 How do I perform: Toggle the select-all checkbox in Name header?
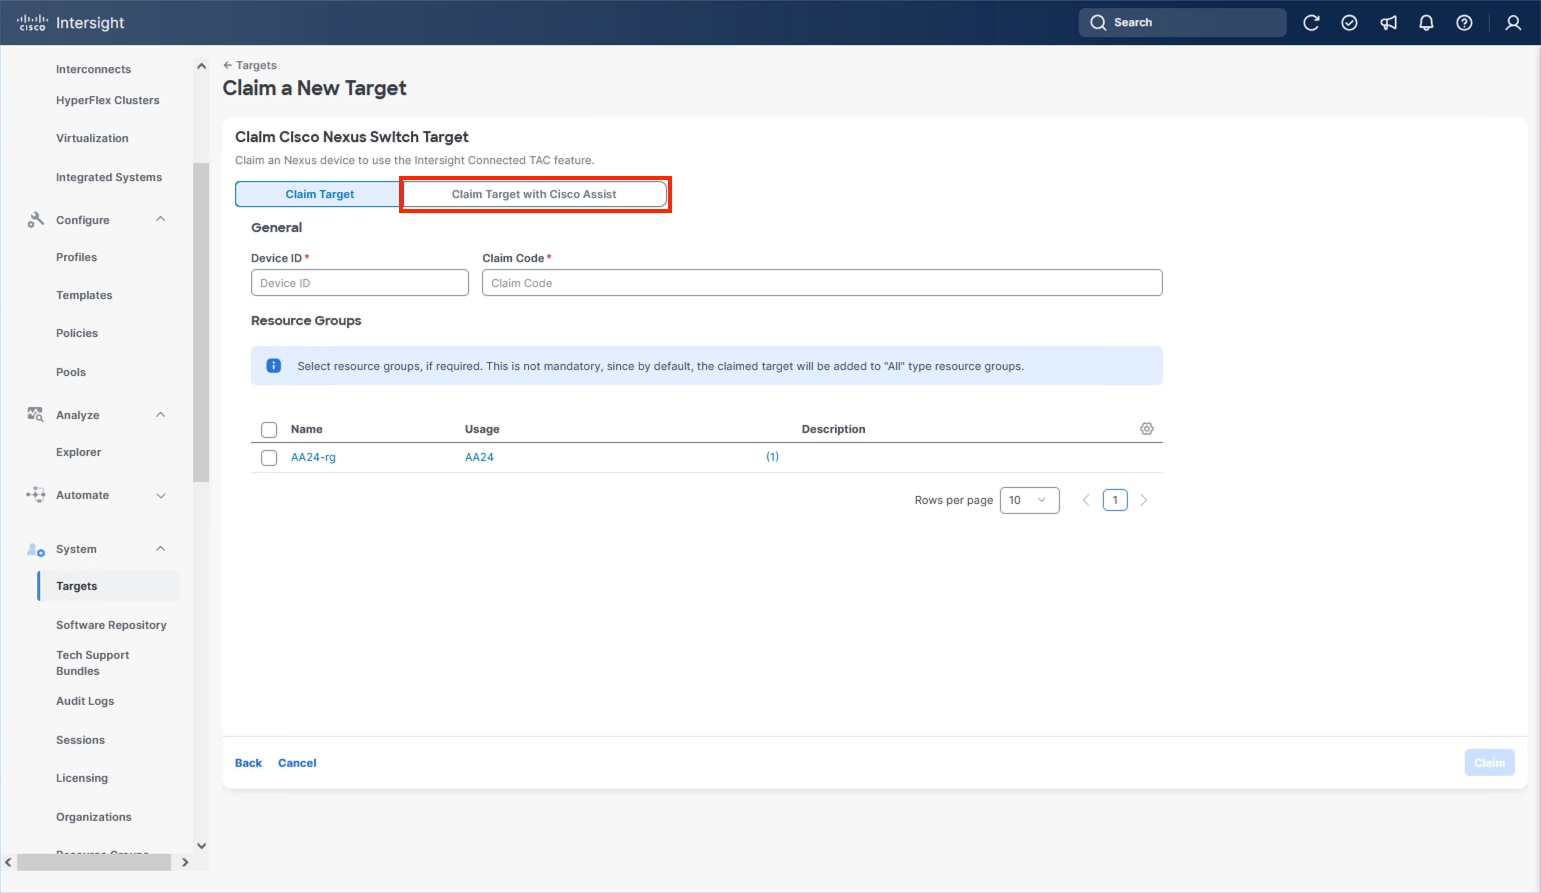269,430
